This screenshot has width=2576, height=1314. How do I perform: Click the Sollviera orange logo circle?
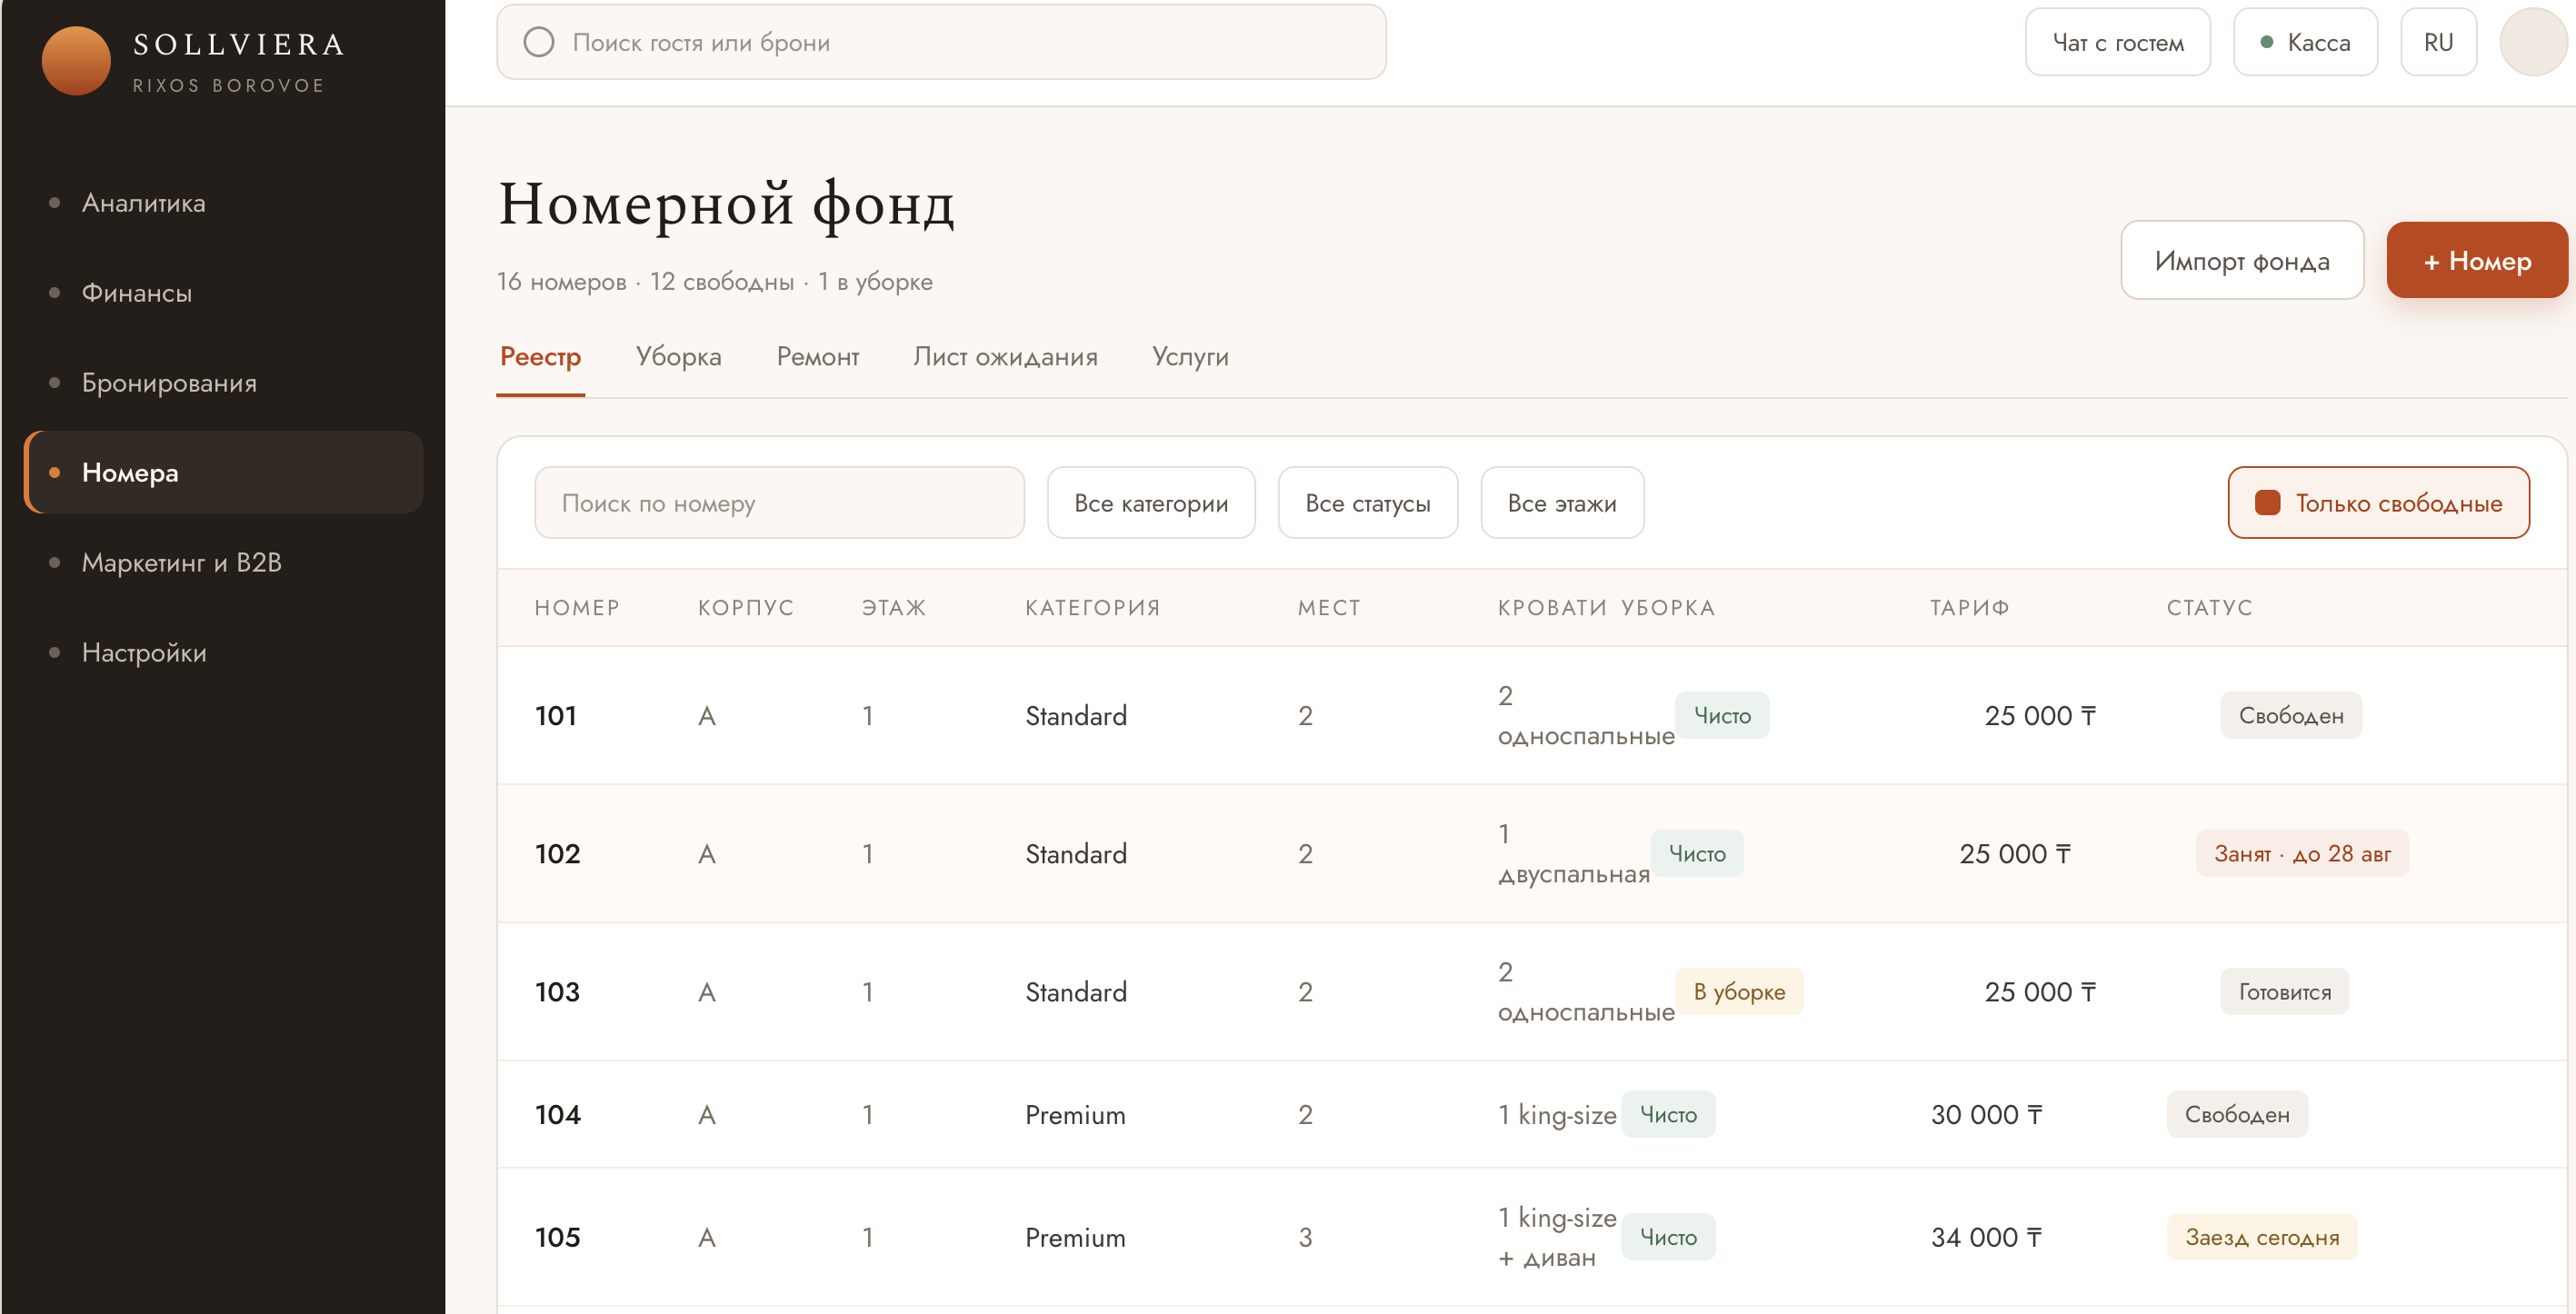point(76,61)
